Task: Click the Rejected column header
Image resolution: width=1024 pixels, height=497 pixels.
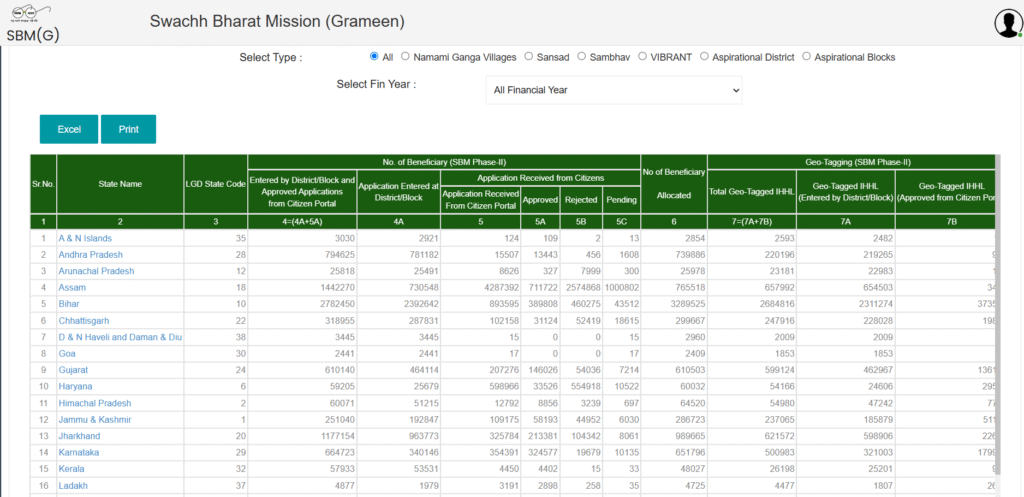Action: 581,199
